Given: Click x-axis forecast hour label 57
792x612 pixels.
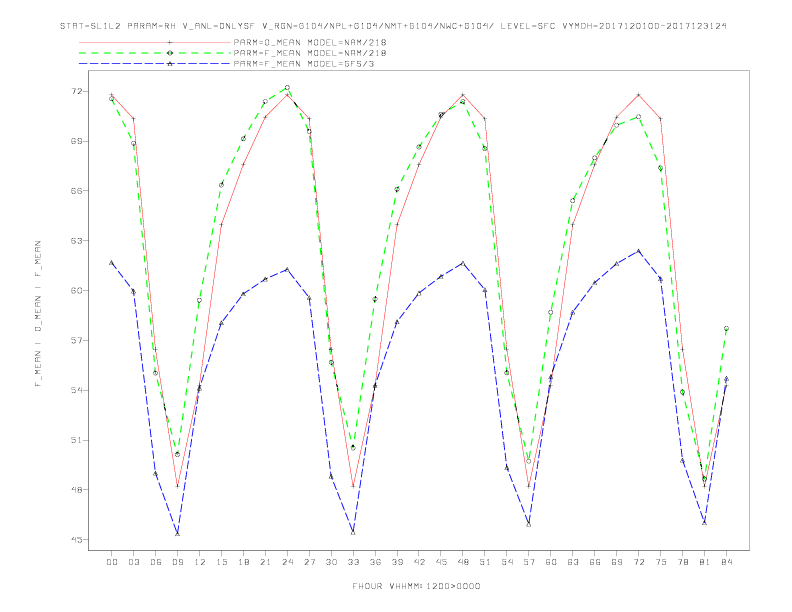Looking at the screenshot, I should [529, 562].
